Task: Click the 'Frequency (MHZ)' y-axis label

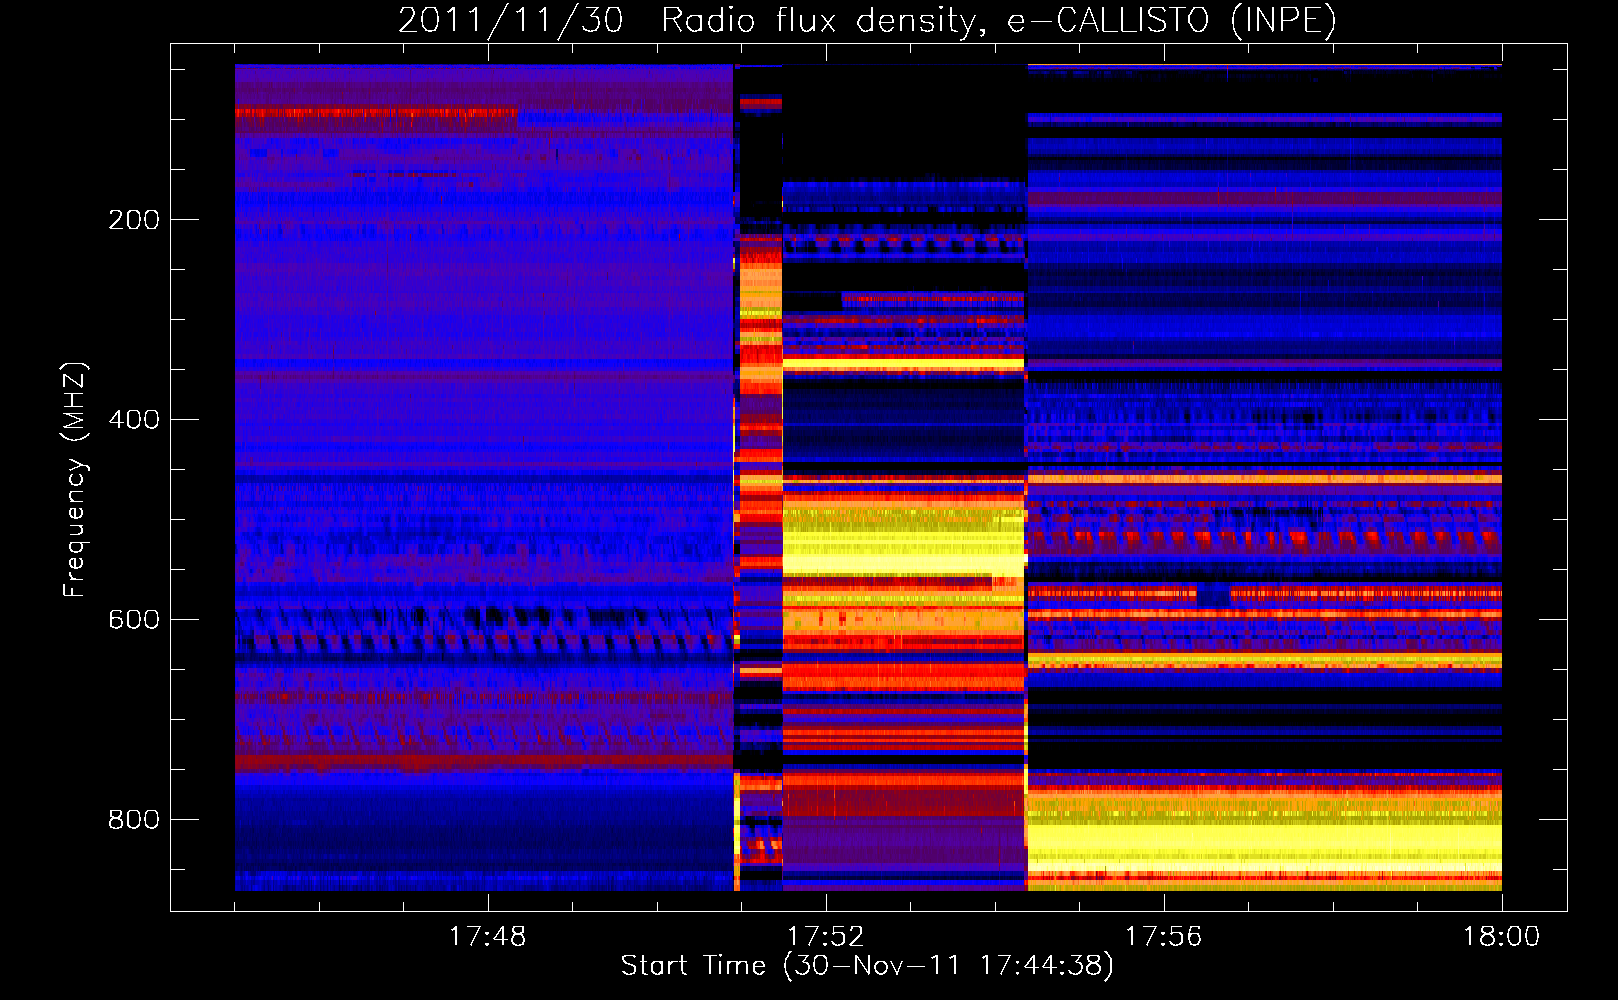Action: pos(75,479)
